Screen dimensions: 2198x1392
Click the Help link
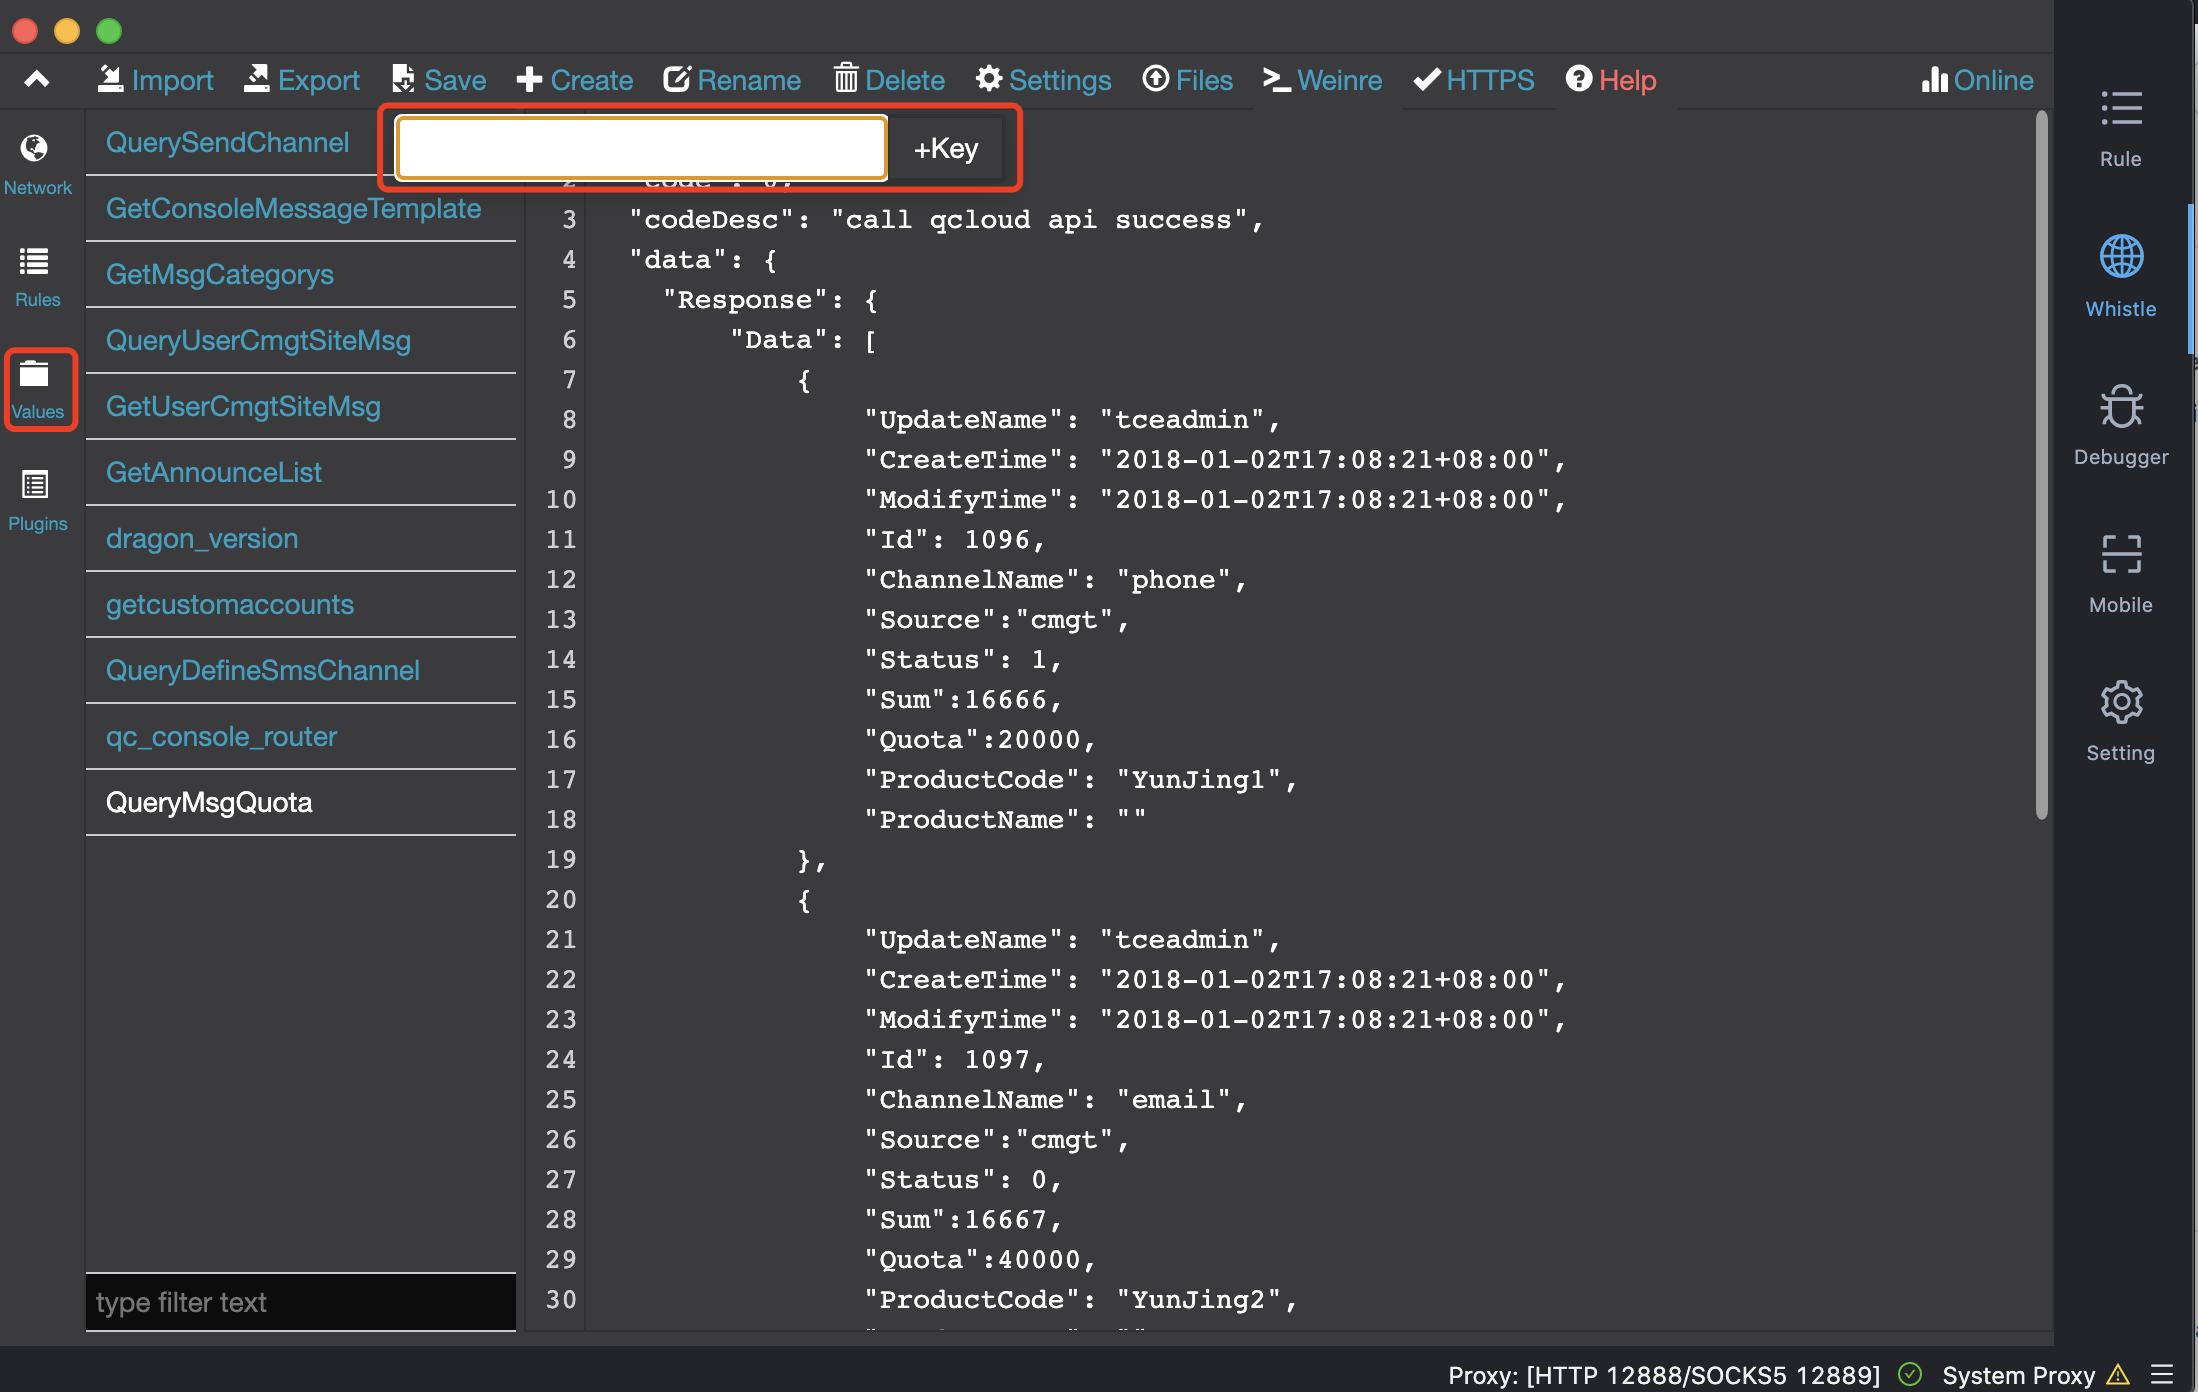tap(1611, 80)
